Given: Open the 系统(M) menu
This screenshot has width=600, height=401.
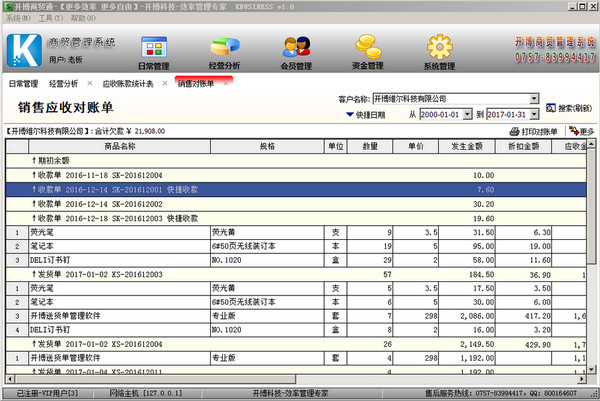Looking at the screenshot, I should click(19, 18).
